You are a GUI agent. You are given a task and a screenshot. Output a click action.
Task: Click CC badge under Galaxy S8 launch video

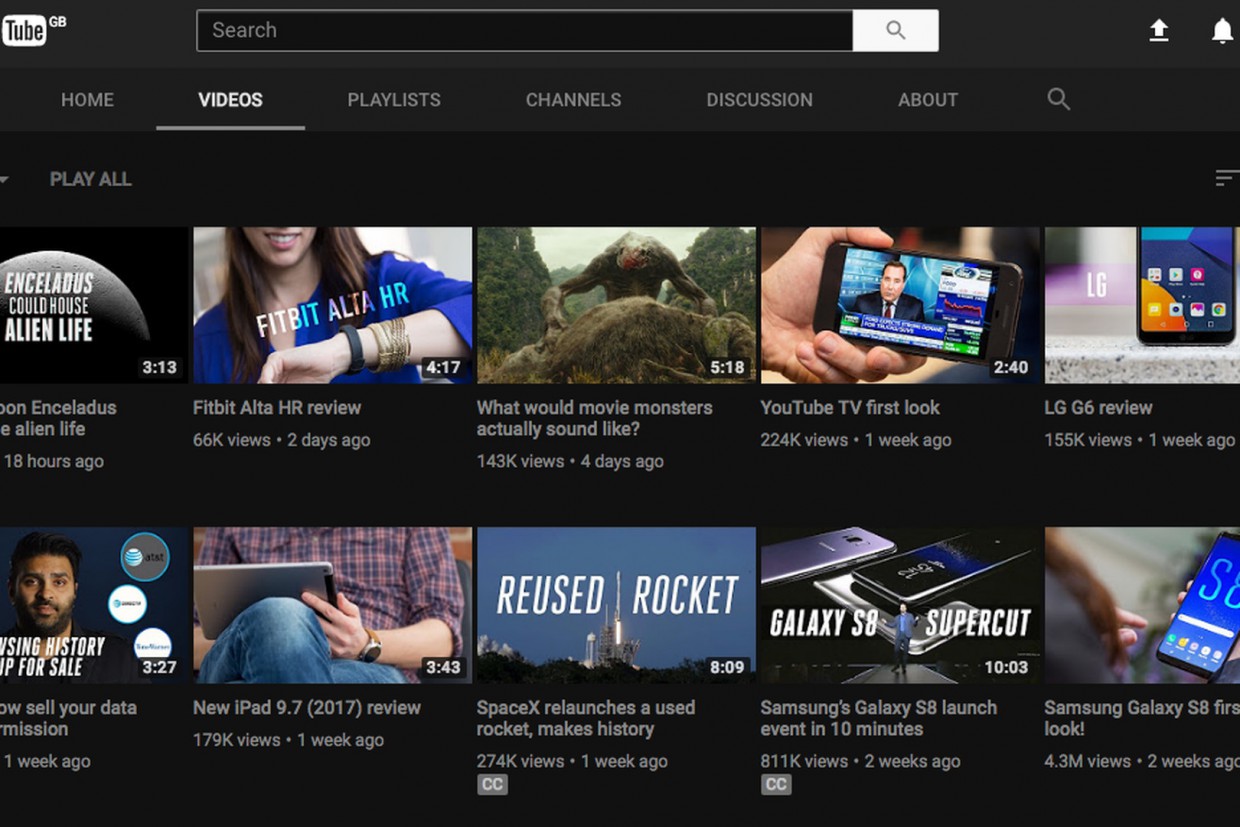pyautogui.click(x=776, y=785)
